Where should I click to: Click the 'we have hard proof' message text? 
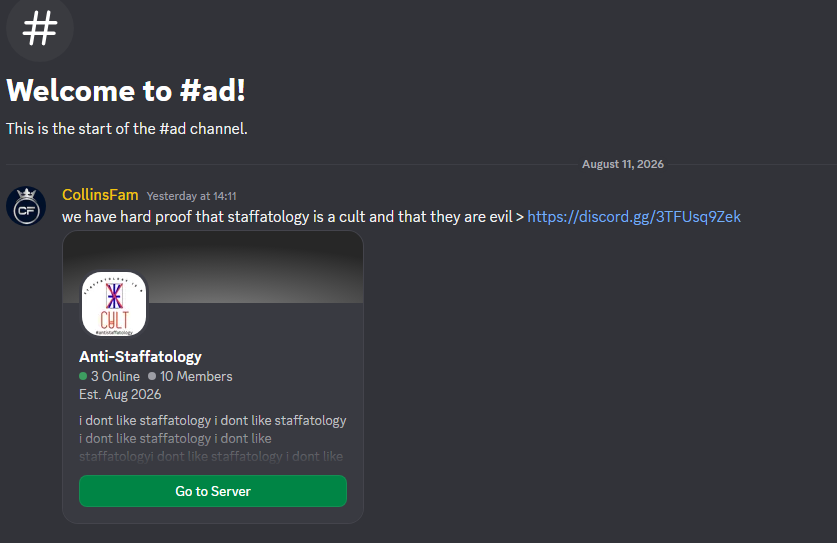click(293, 216)
